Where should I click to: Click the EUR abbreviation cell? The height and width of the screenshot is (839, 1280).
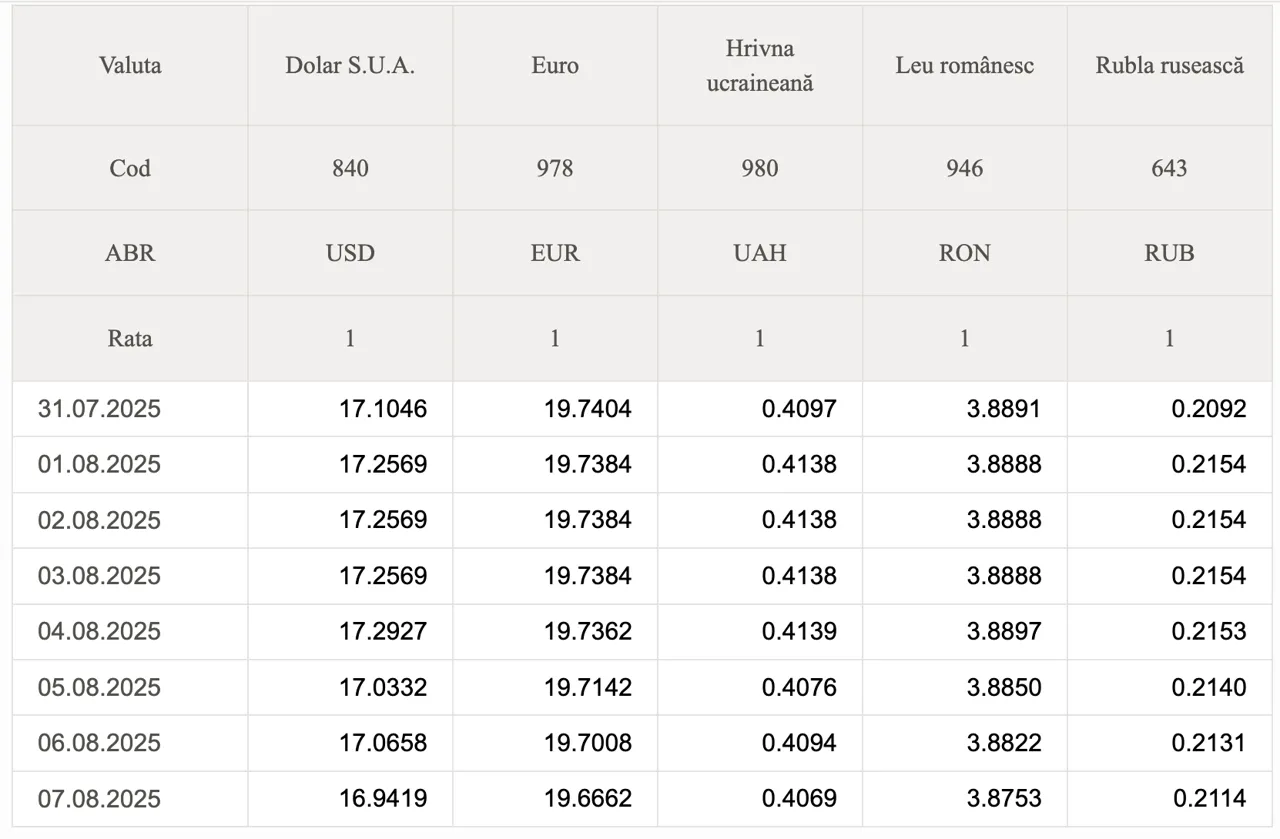click(x=555, y=253)
